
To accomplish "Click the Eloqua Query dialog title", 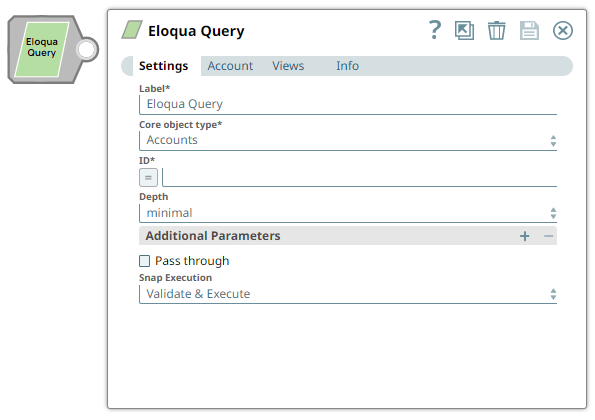I will (196, 31).
